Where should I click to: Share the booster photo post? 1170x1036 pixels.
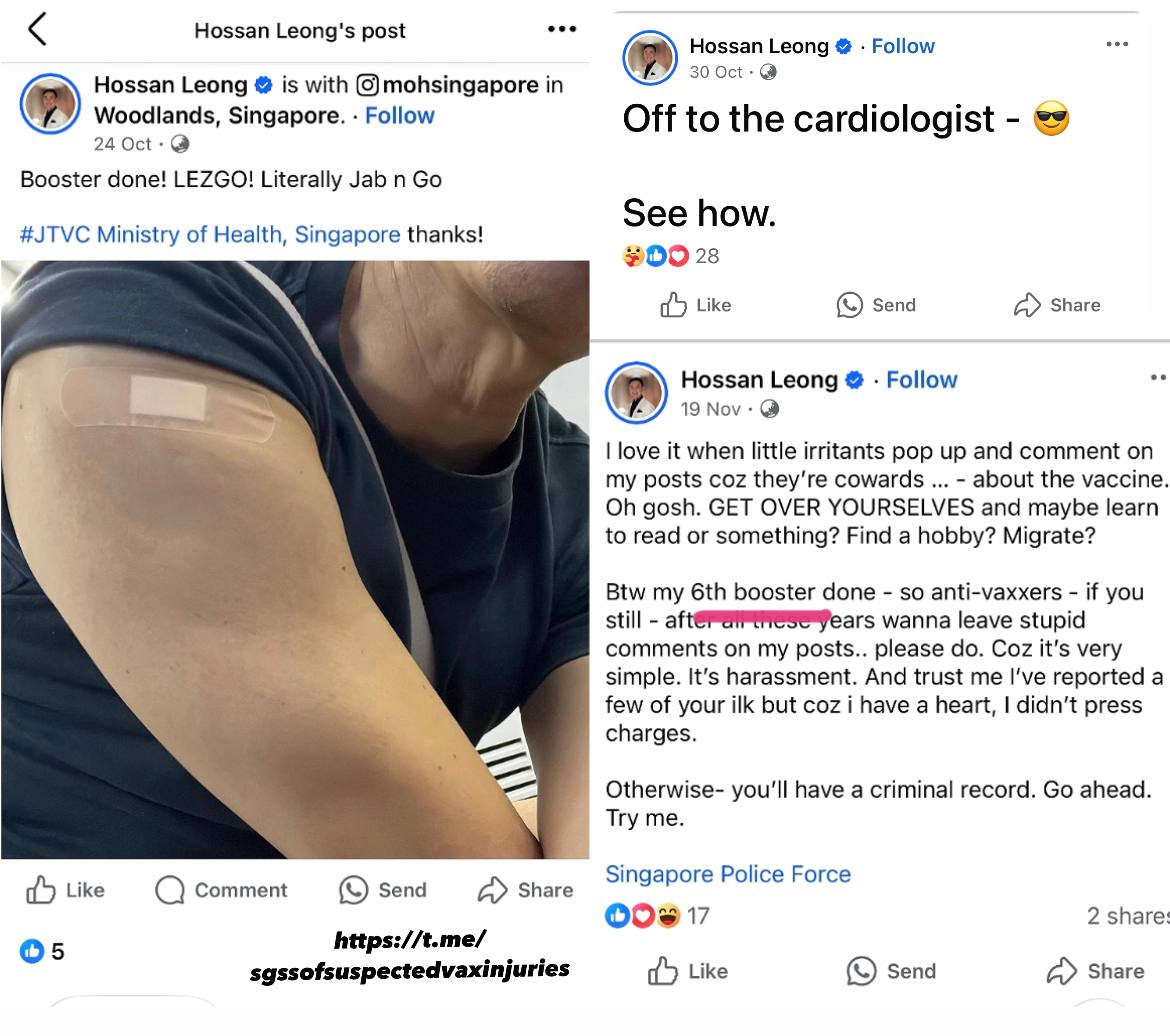click(x=525, y=890)
